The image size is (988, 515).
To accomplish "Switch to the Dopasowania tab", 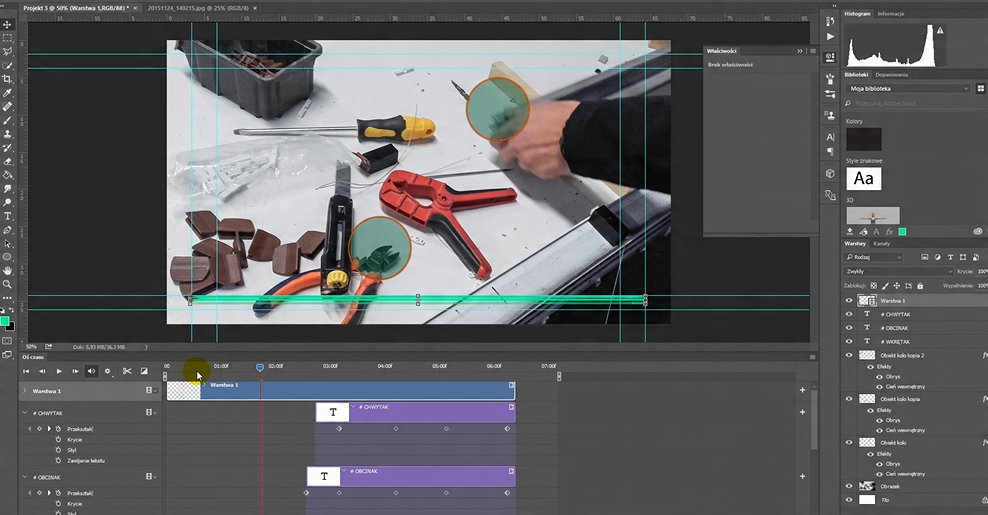I will [x=892, y=74].
